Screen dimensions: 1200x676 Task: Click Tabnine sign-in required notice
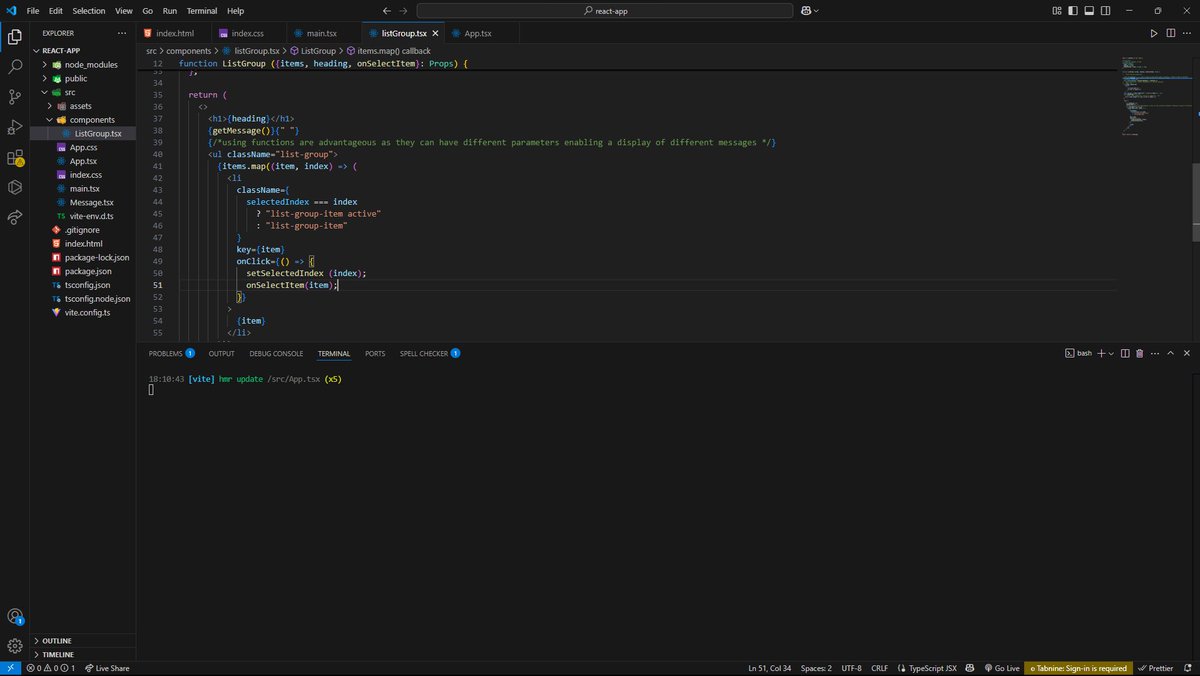tap(1080, 668)
